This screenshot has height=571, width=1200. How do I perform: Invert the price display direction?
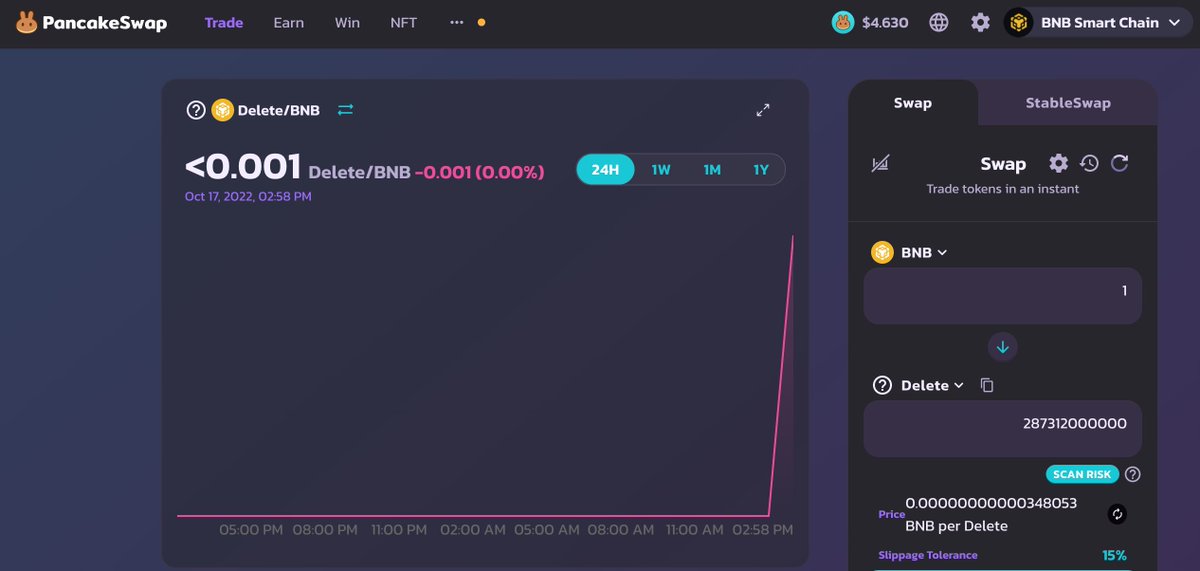[x=1118, y=514]
